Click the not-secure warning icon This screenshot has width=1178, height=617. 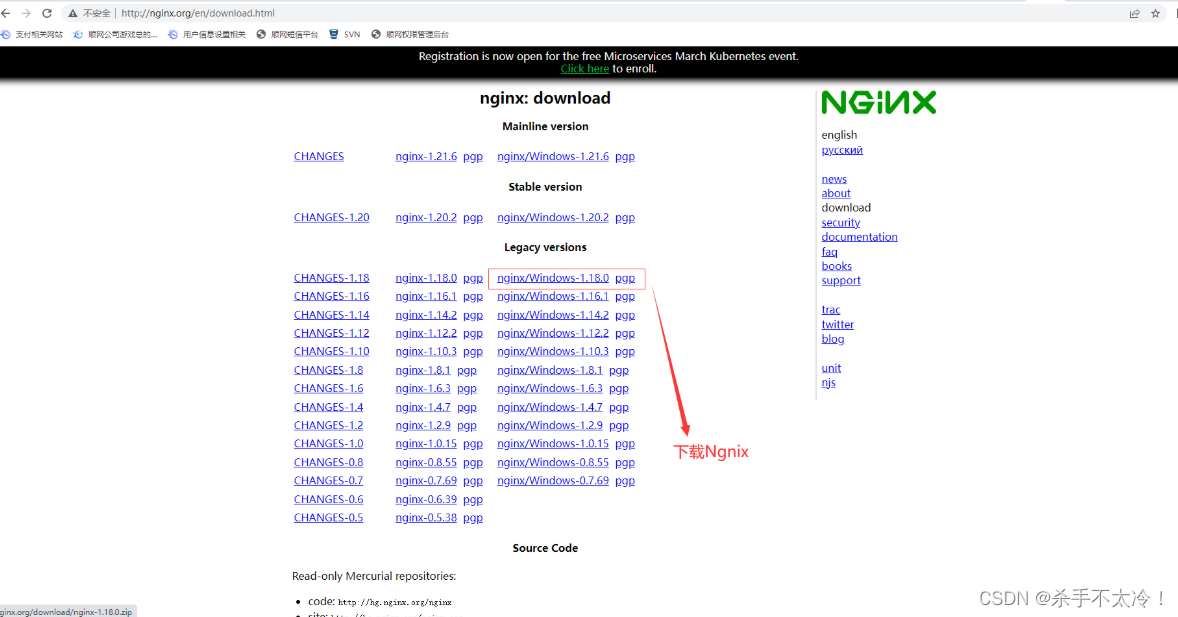click(73, 14)
